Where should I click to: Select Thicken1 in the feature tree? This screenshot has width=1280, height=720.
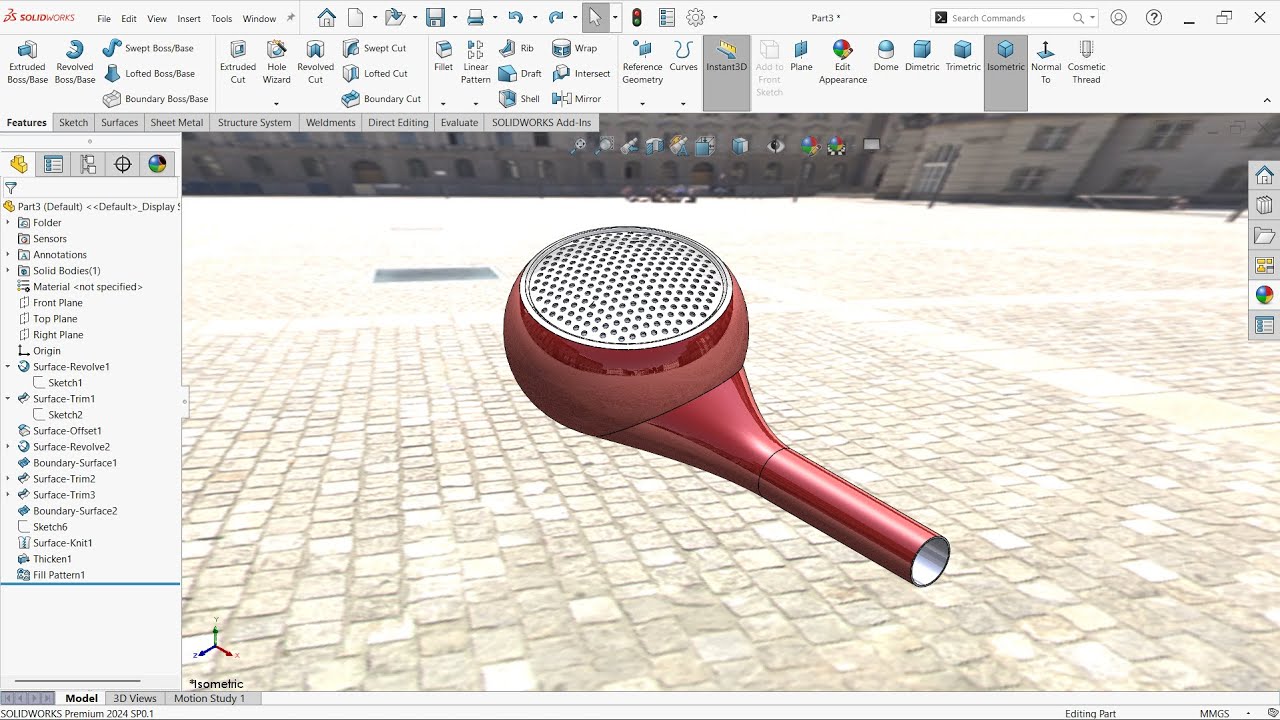click(52, 559)
